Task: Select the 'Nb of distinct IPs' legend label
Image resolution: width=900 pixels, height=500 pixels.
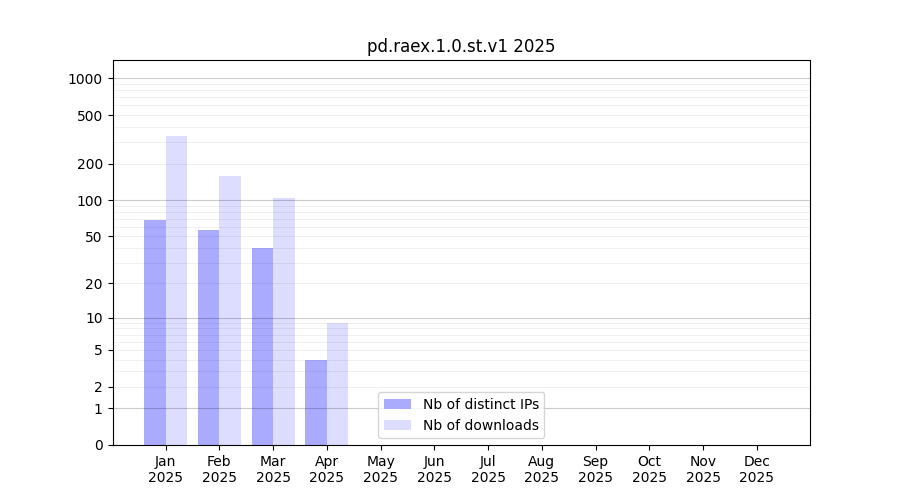Action: tap(481, 404)
